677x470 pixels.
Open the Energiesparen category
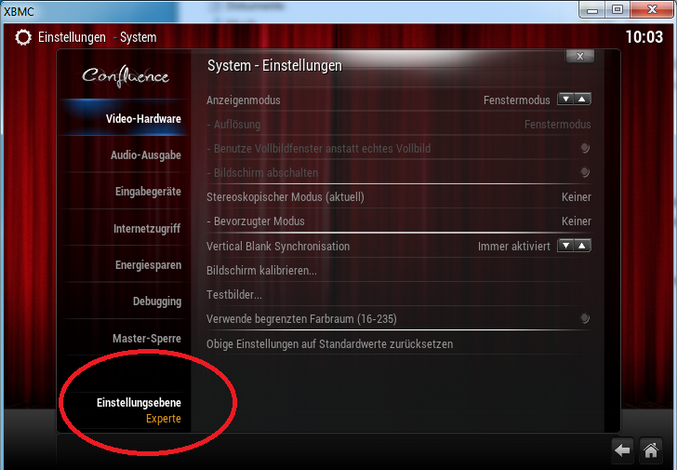point(124,265)
